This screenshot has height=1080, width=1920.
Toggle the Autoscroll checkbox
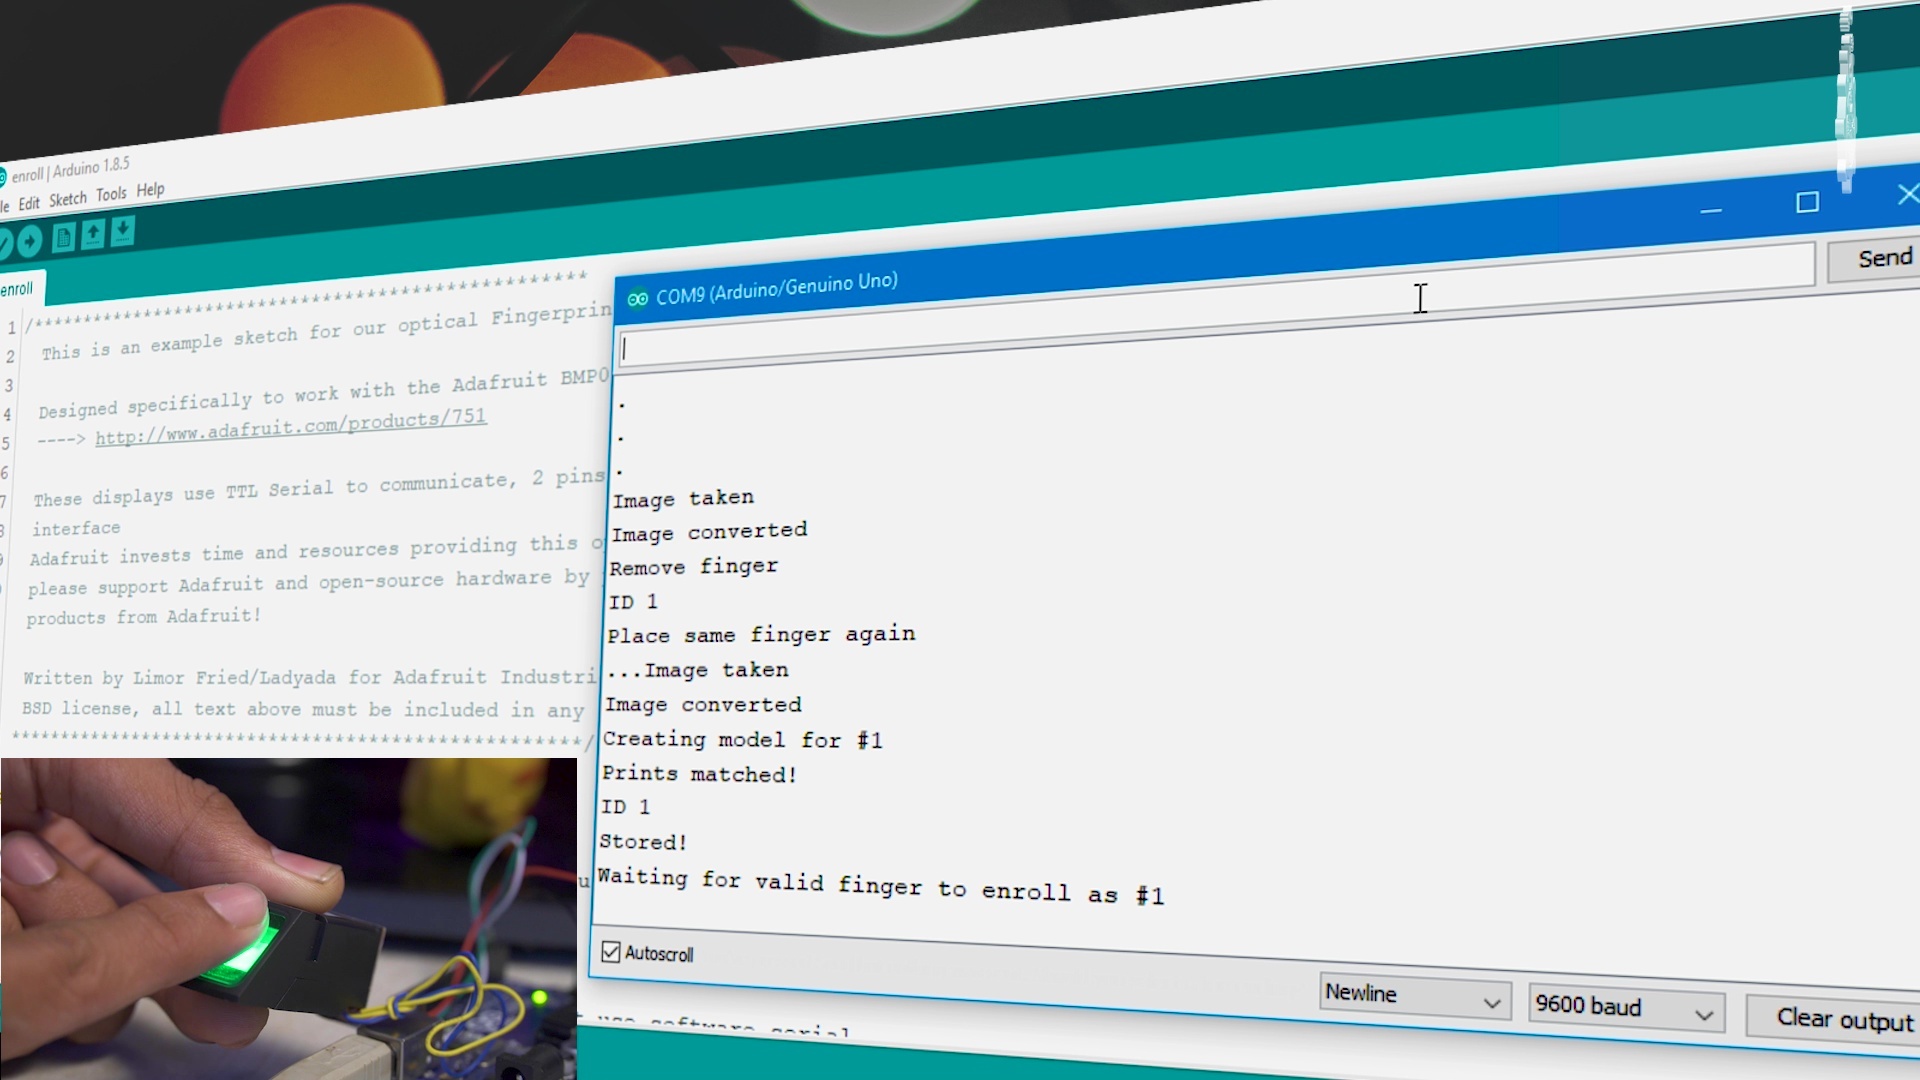[610, 952]
